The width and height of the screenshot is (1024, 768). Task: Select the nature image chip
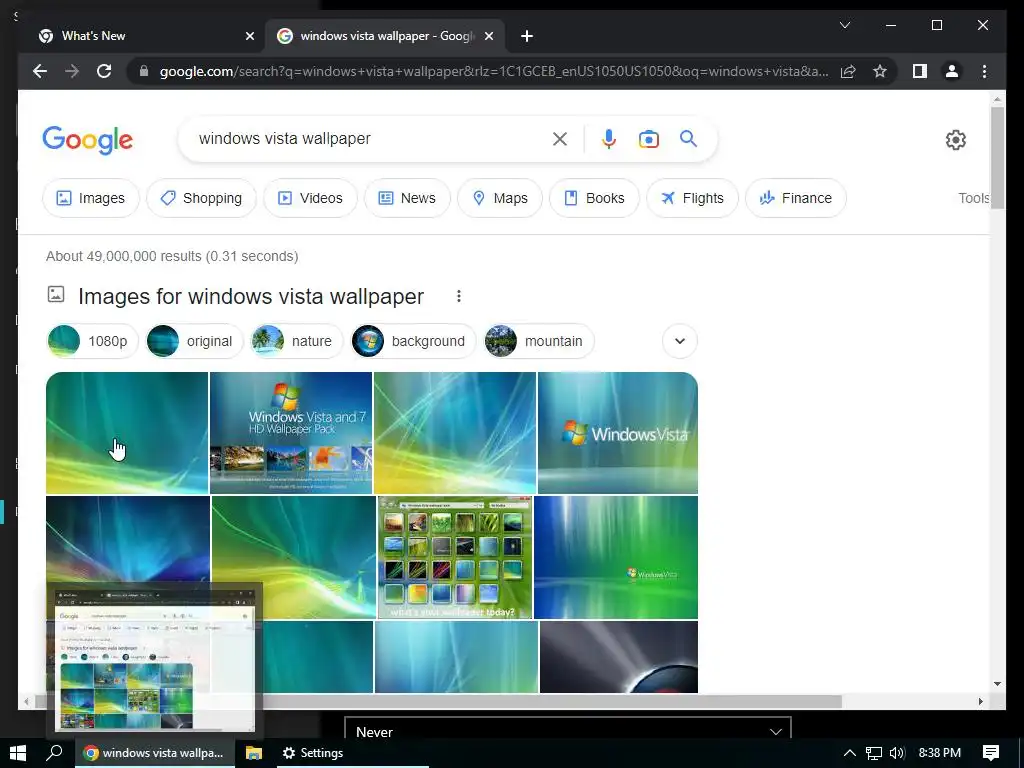(296, 341)
